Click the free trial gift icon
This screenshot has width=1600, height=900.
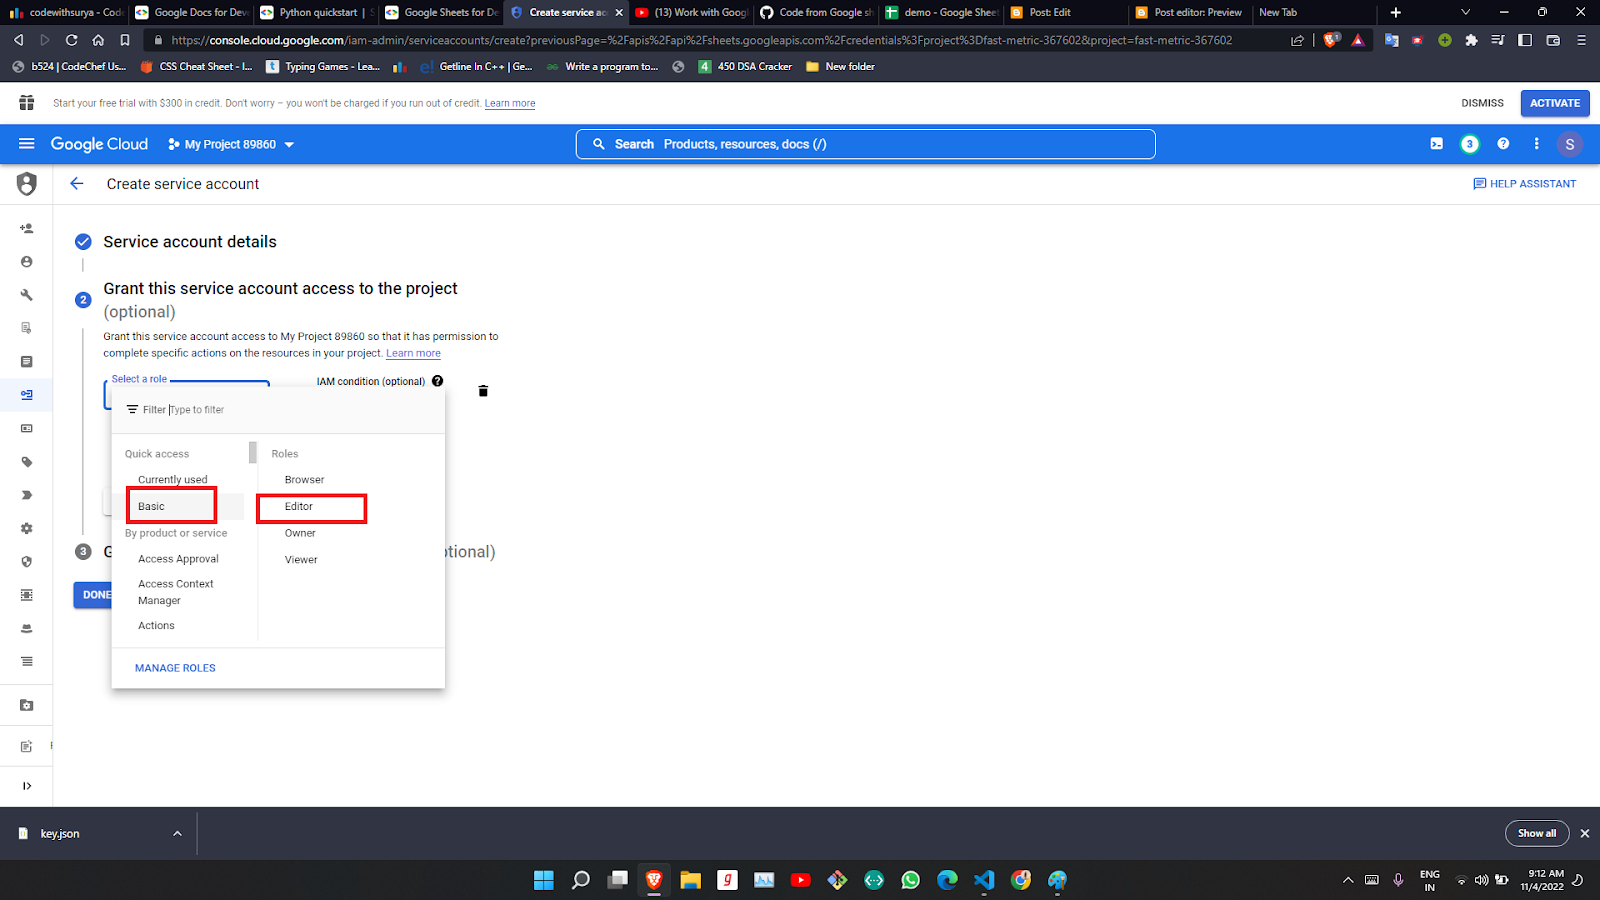point(27,103)
